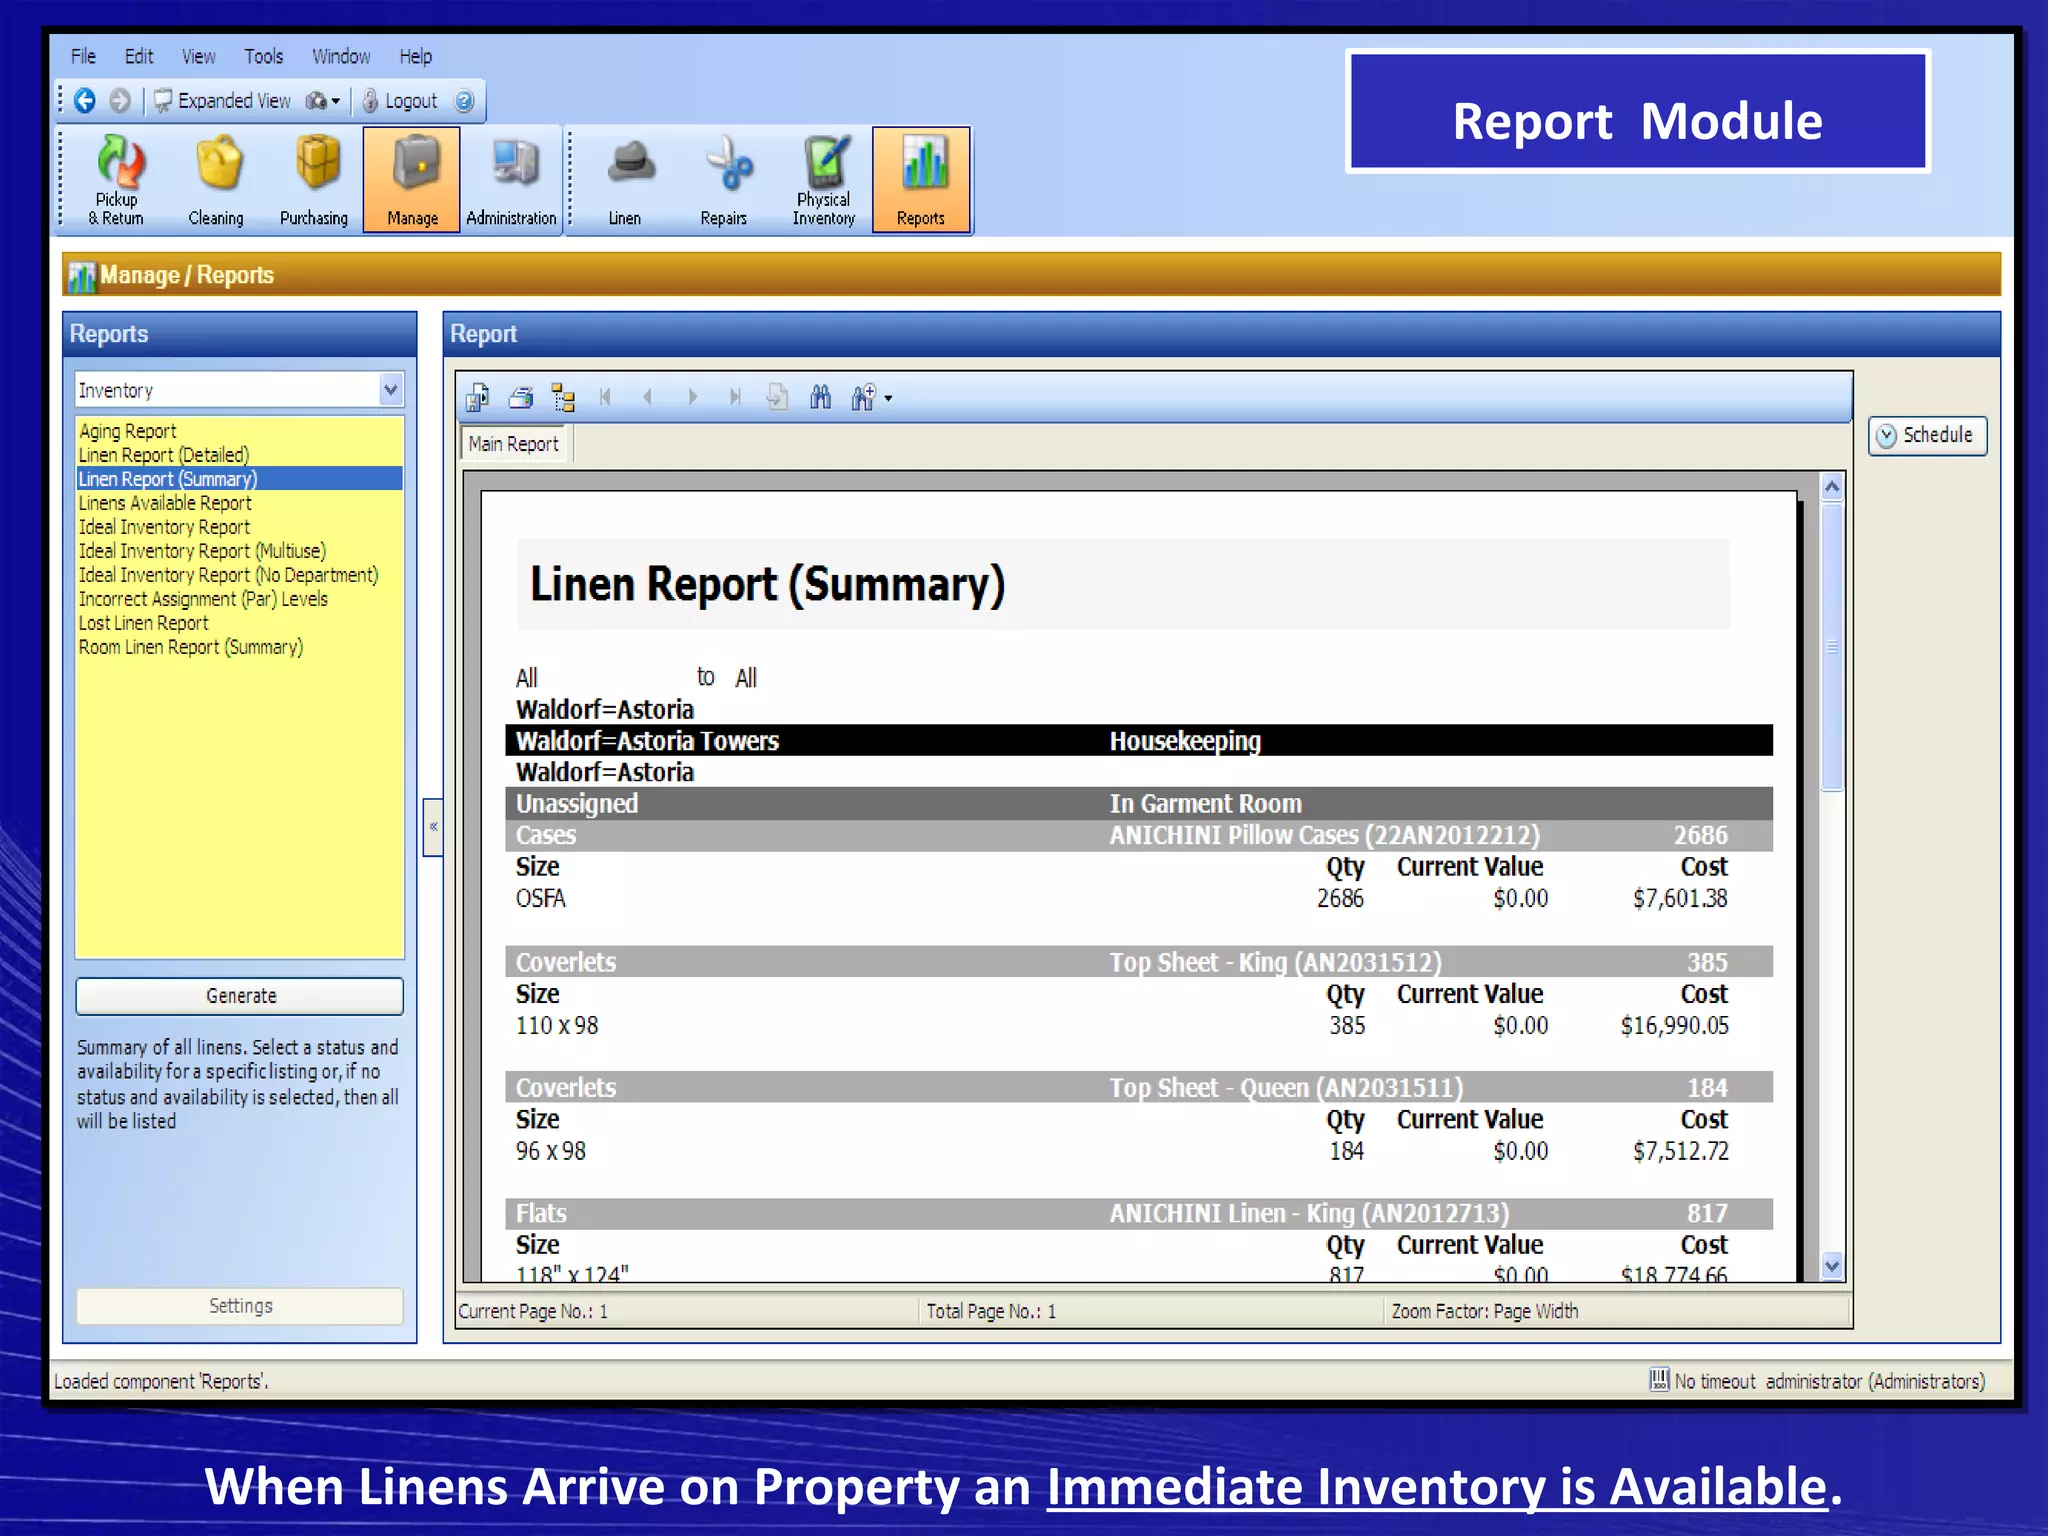2048x1536 pixels.
Task: Open the Pickup & Return module
Action: (x=116, y=180)
